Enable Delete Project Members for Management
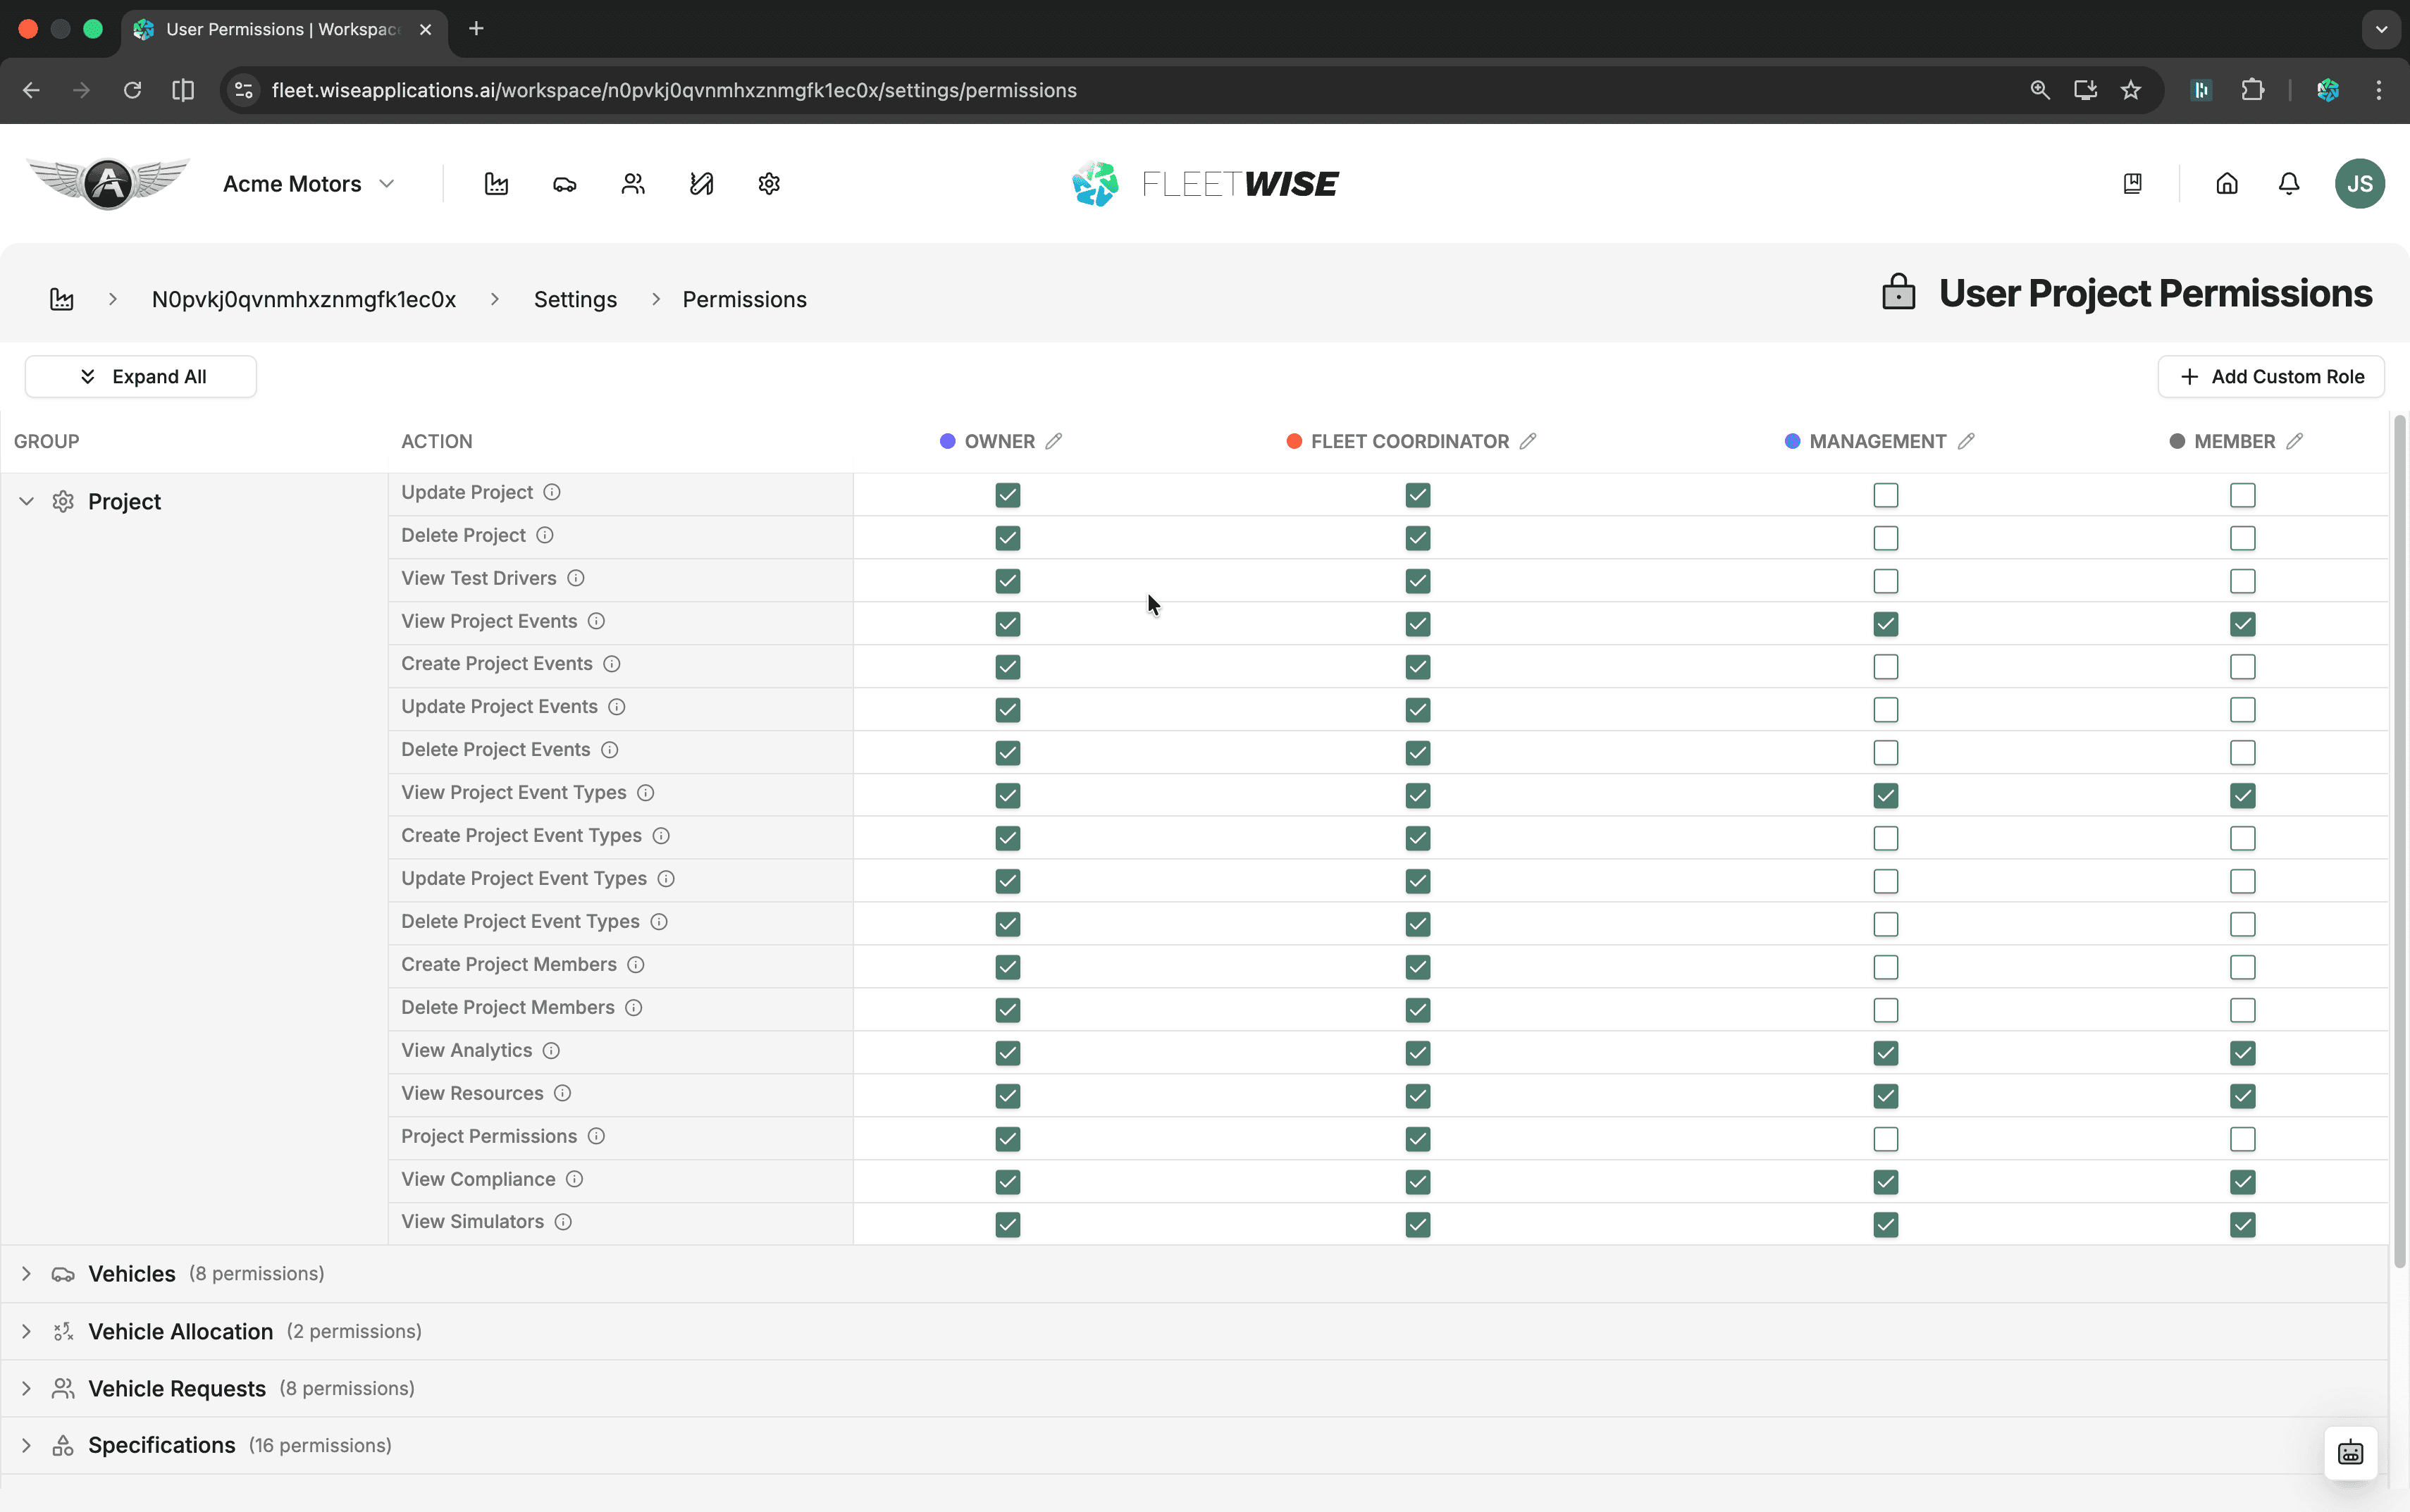 pos(1885,1010)
